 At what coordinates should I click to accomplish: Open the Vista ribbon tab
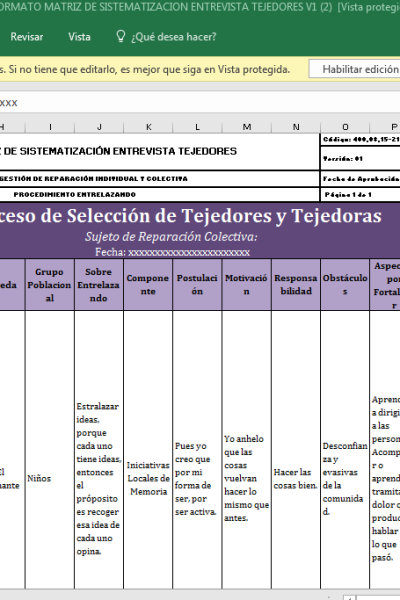(79, 37)
